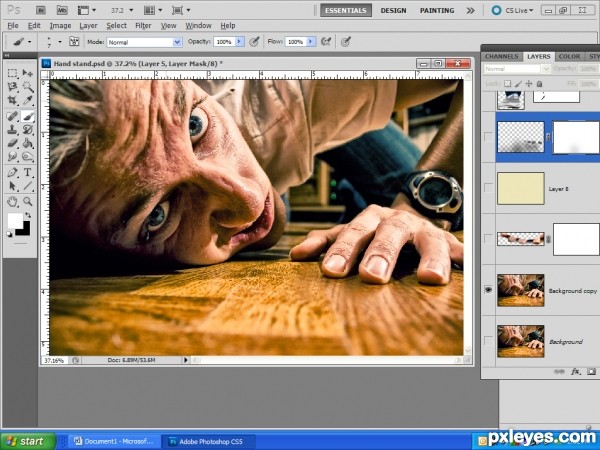This screenshot has width=600, height=450.
Task: Open the Screen Mode dropdown
Action: pyautogui.click(x=181, y=10)
